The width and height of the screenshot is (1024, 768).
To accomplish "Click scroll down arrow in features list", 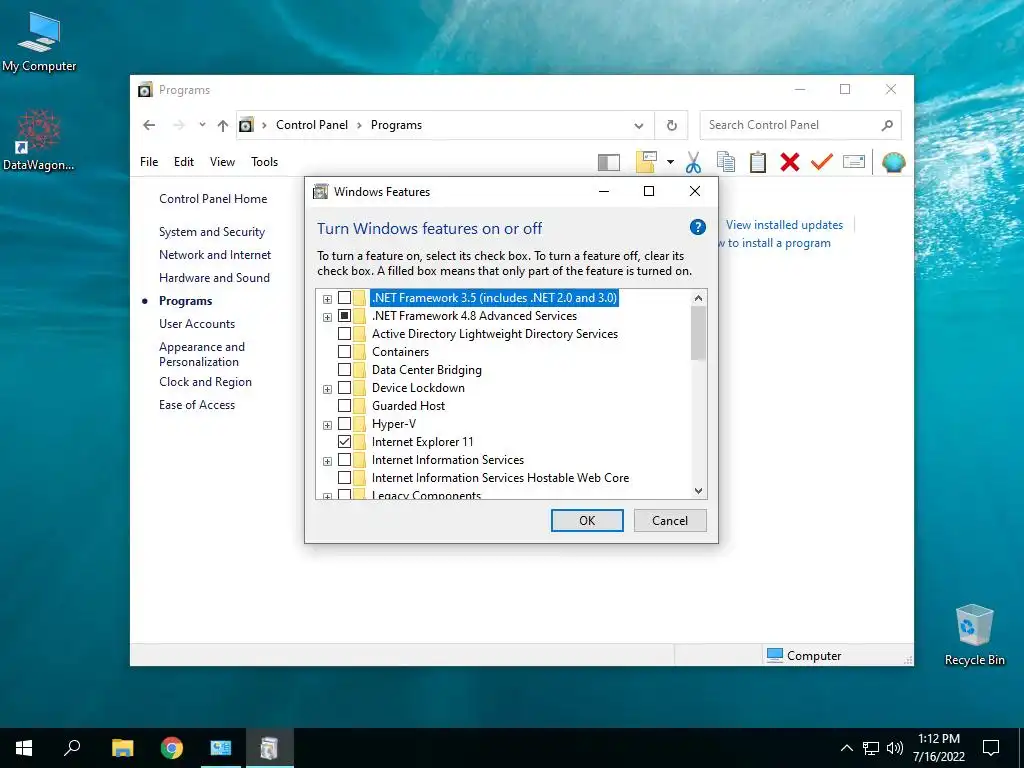I will point(698,490).
